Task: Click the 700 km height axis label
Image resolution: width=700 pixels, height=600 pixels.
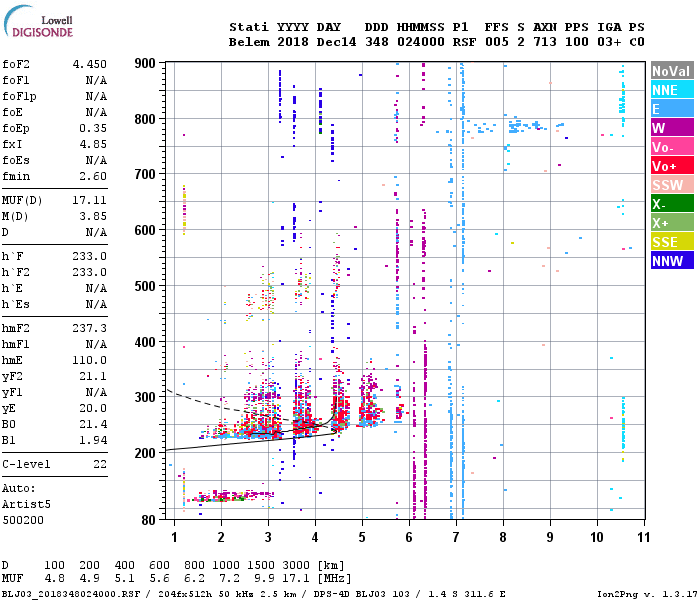Action: click(145, 175)
